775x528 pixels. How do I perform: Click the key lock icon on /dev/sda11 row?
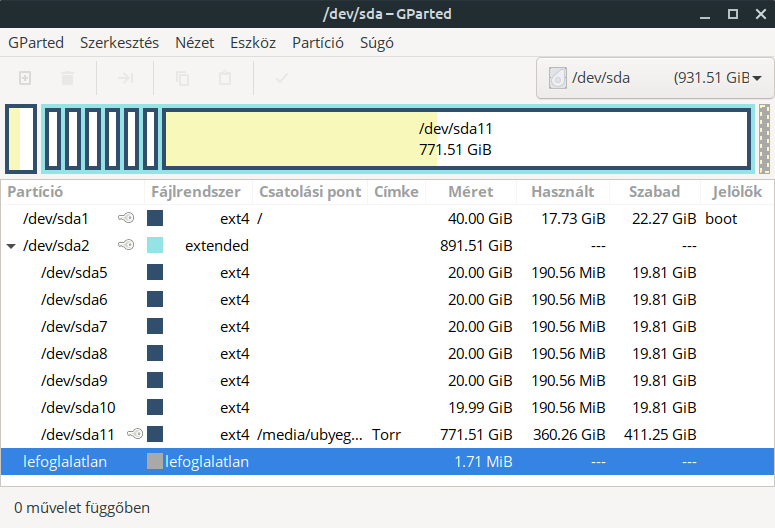coord(135,434)
